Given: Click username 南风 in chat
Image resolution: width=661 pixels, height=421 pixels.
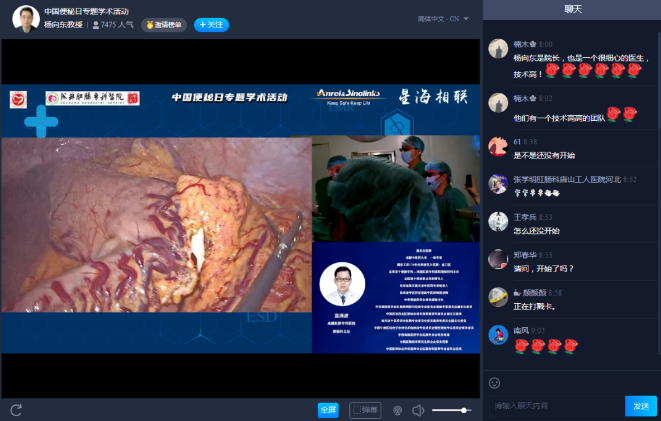Looking at the screenshot, I should pyautogui.click(x=521, y=330).
